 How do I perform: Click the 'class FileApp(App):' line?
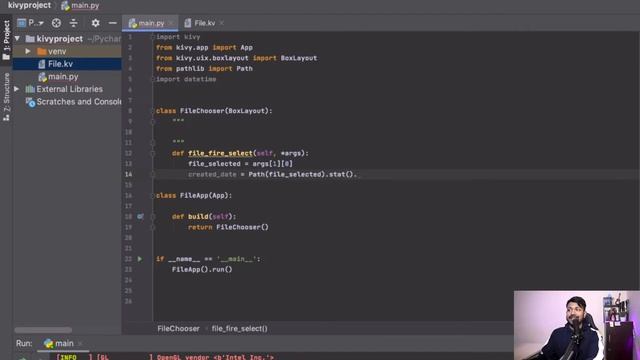[x=194, y=196]
